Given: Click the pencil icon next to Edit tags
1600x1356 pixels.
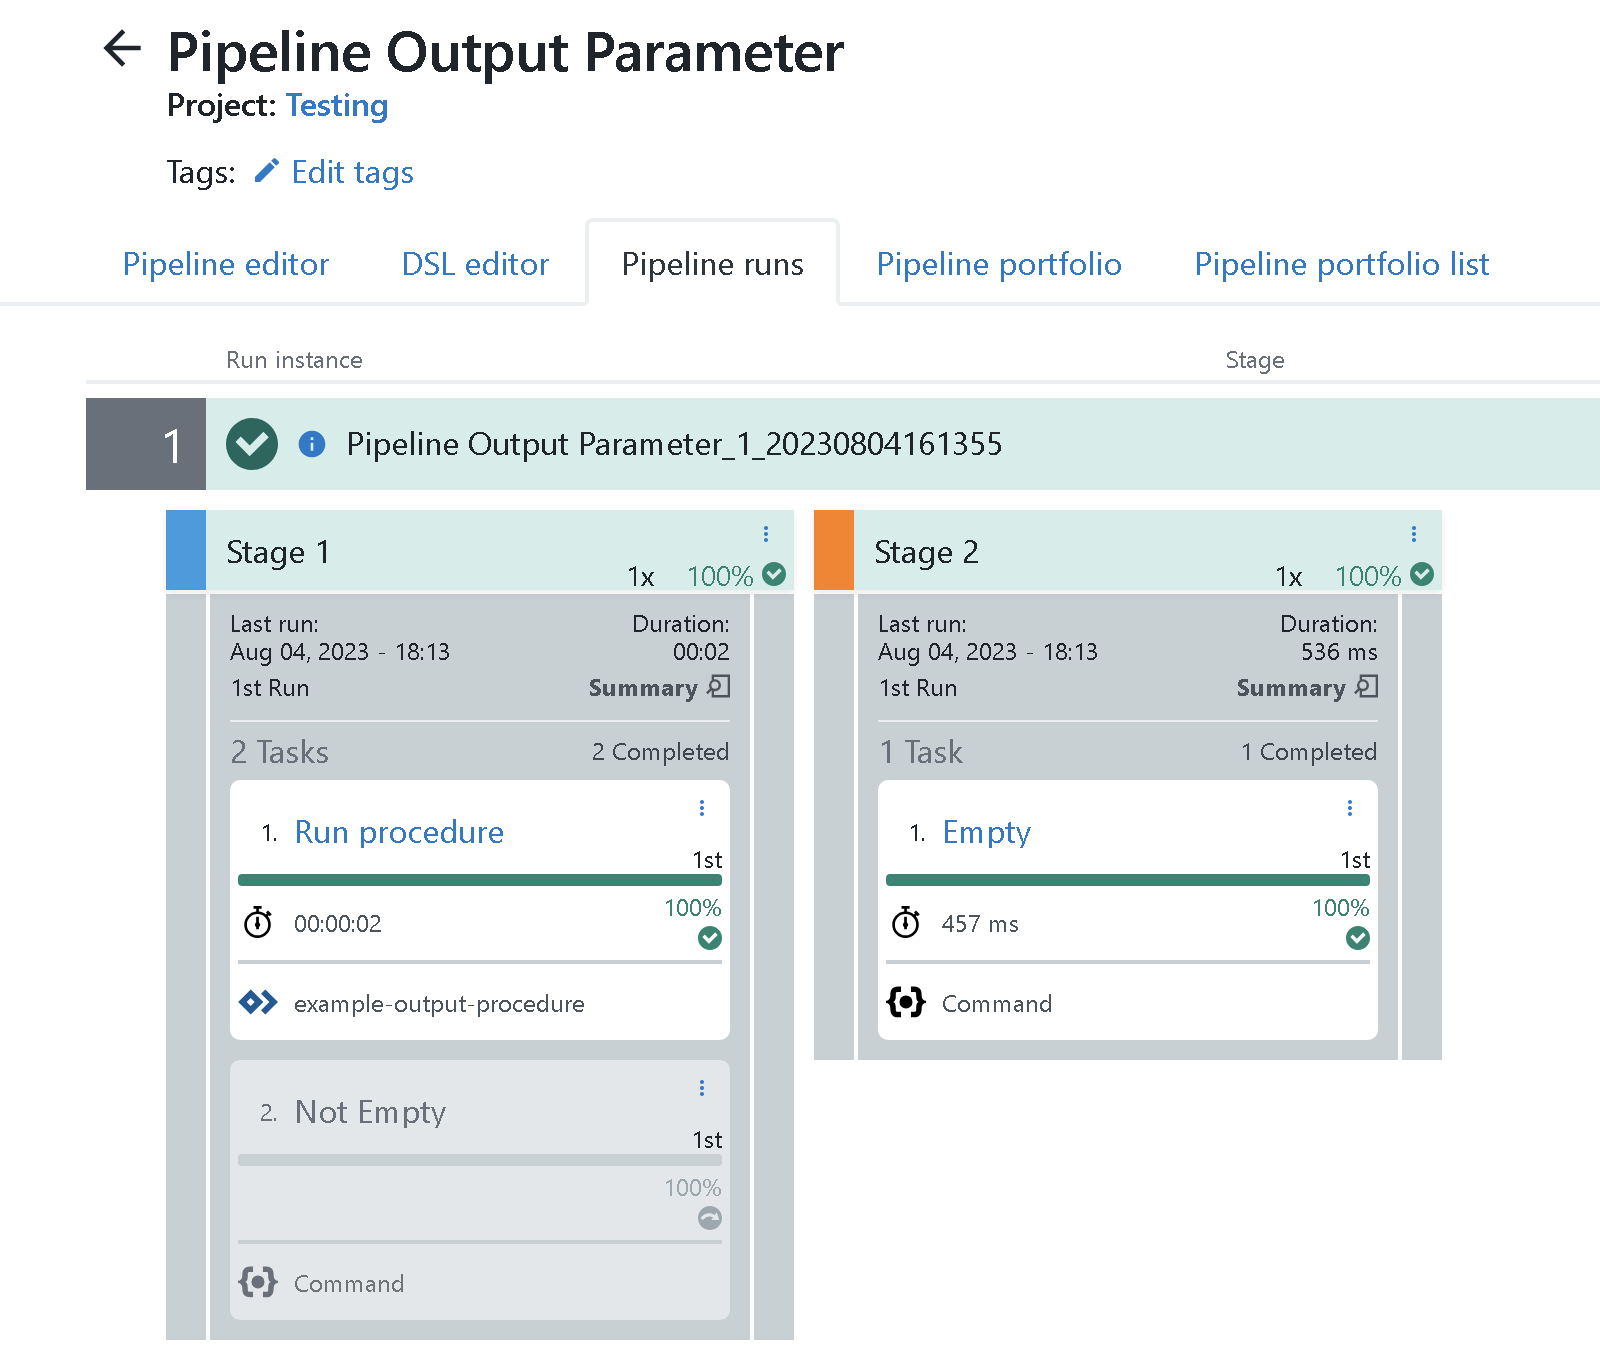Looking at the screenshot, I should tap(266, 172).
